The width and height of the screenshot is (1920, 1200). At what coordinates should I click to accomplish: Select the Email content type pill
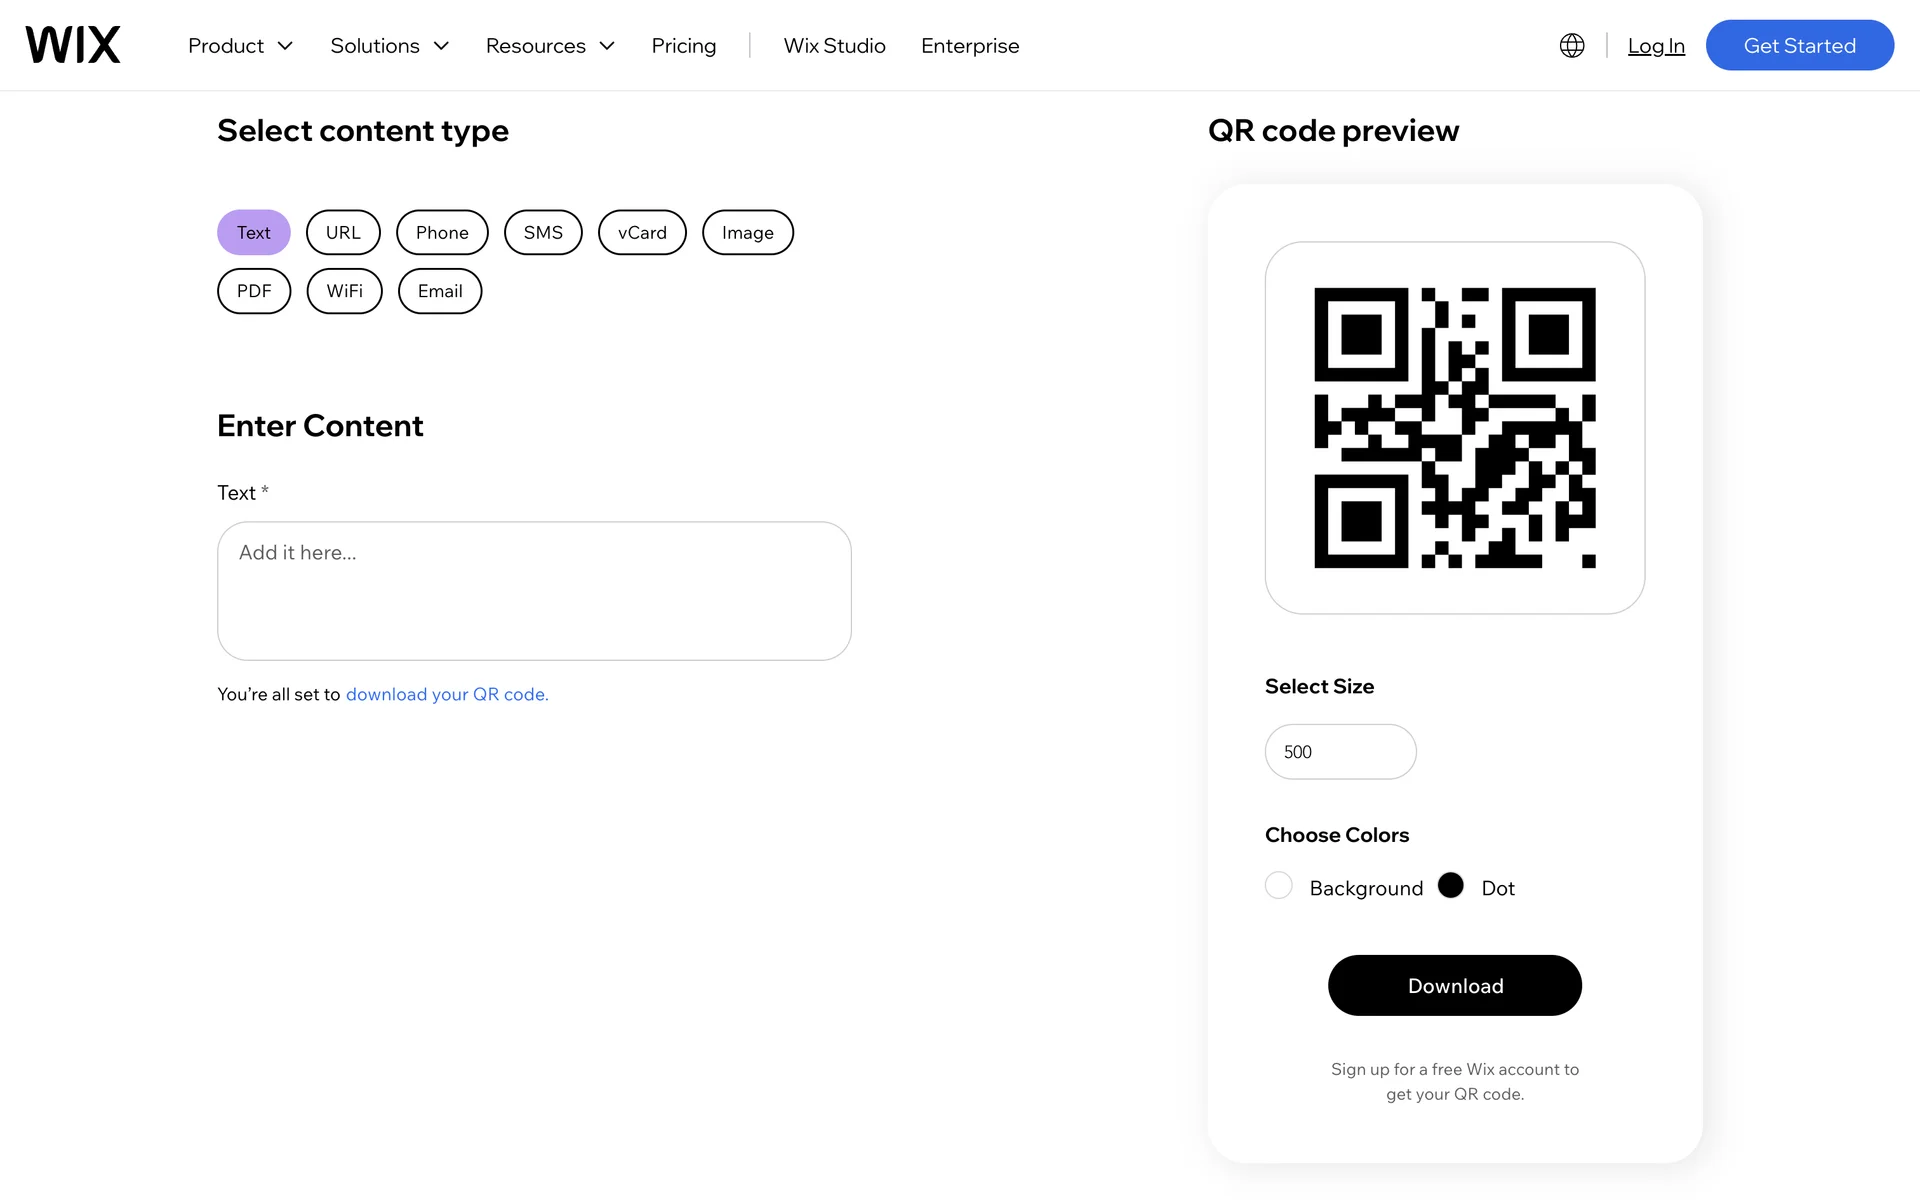pyautogui.click(x=440, y=291)
